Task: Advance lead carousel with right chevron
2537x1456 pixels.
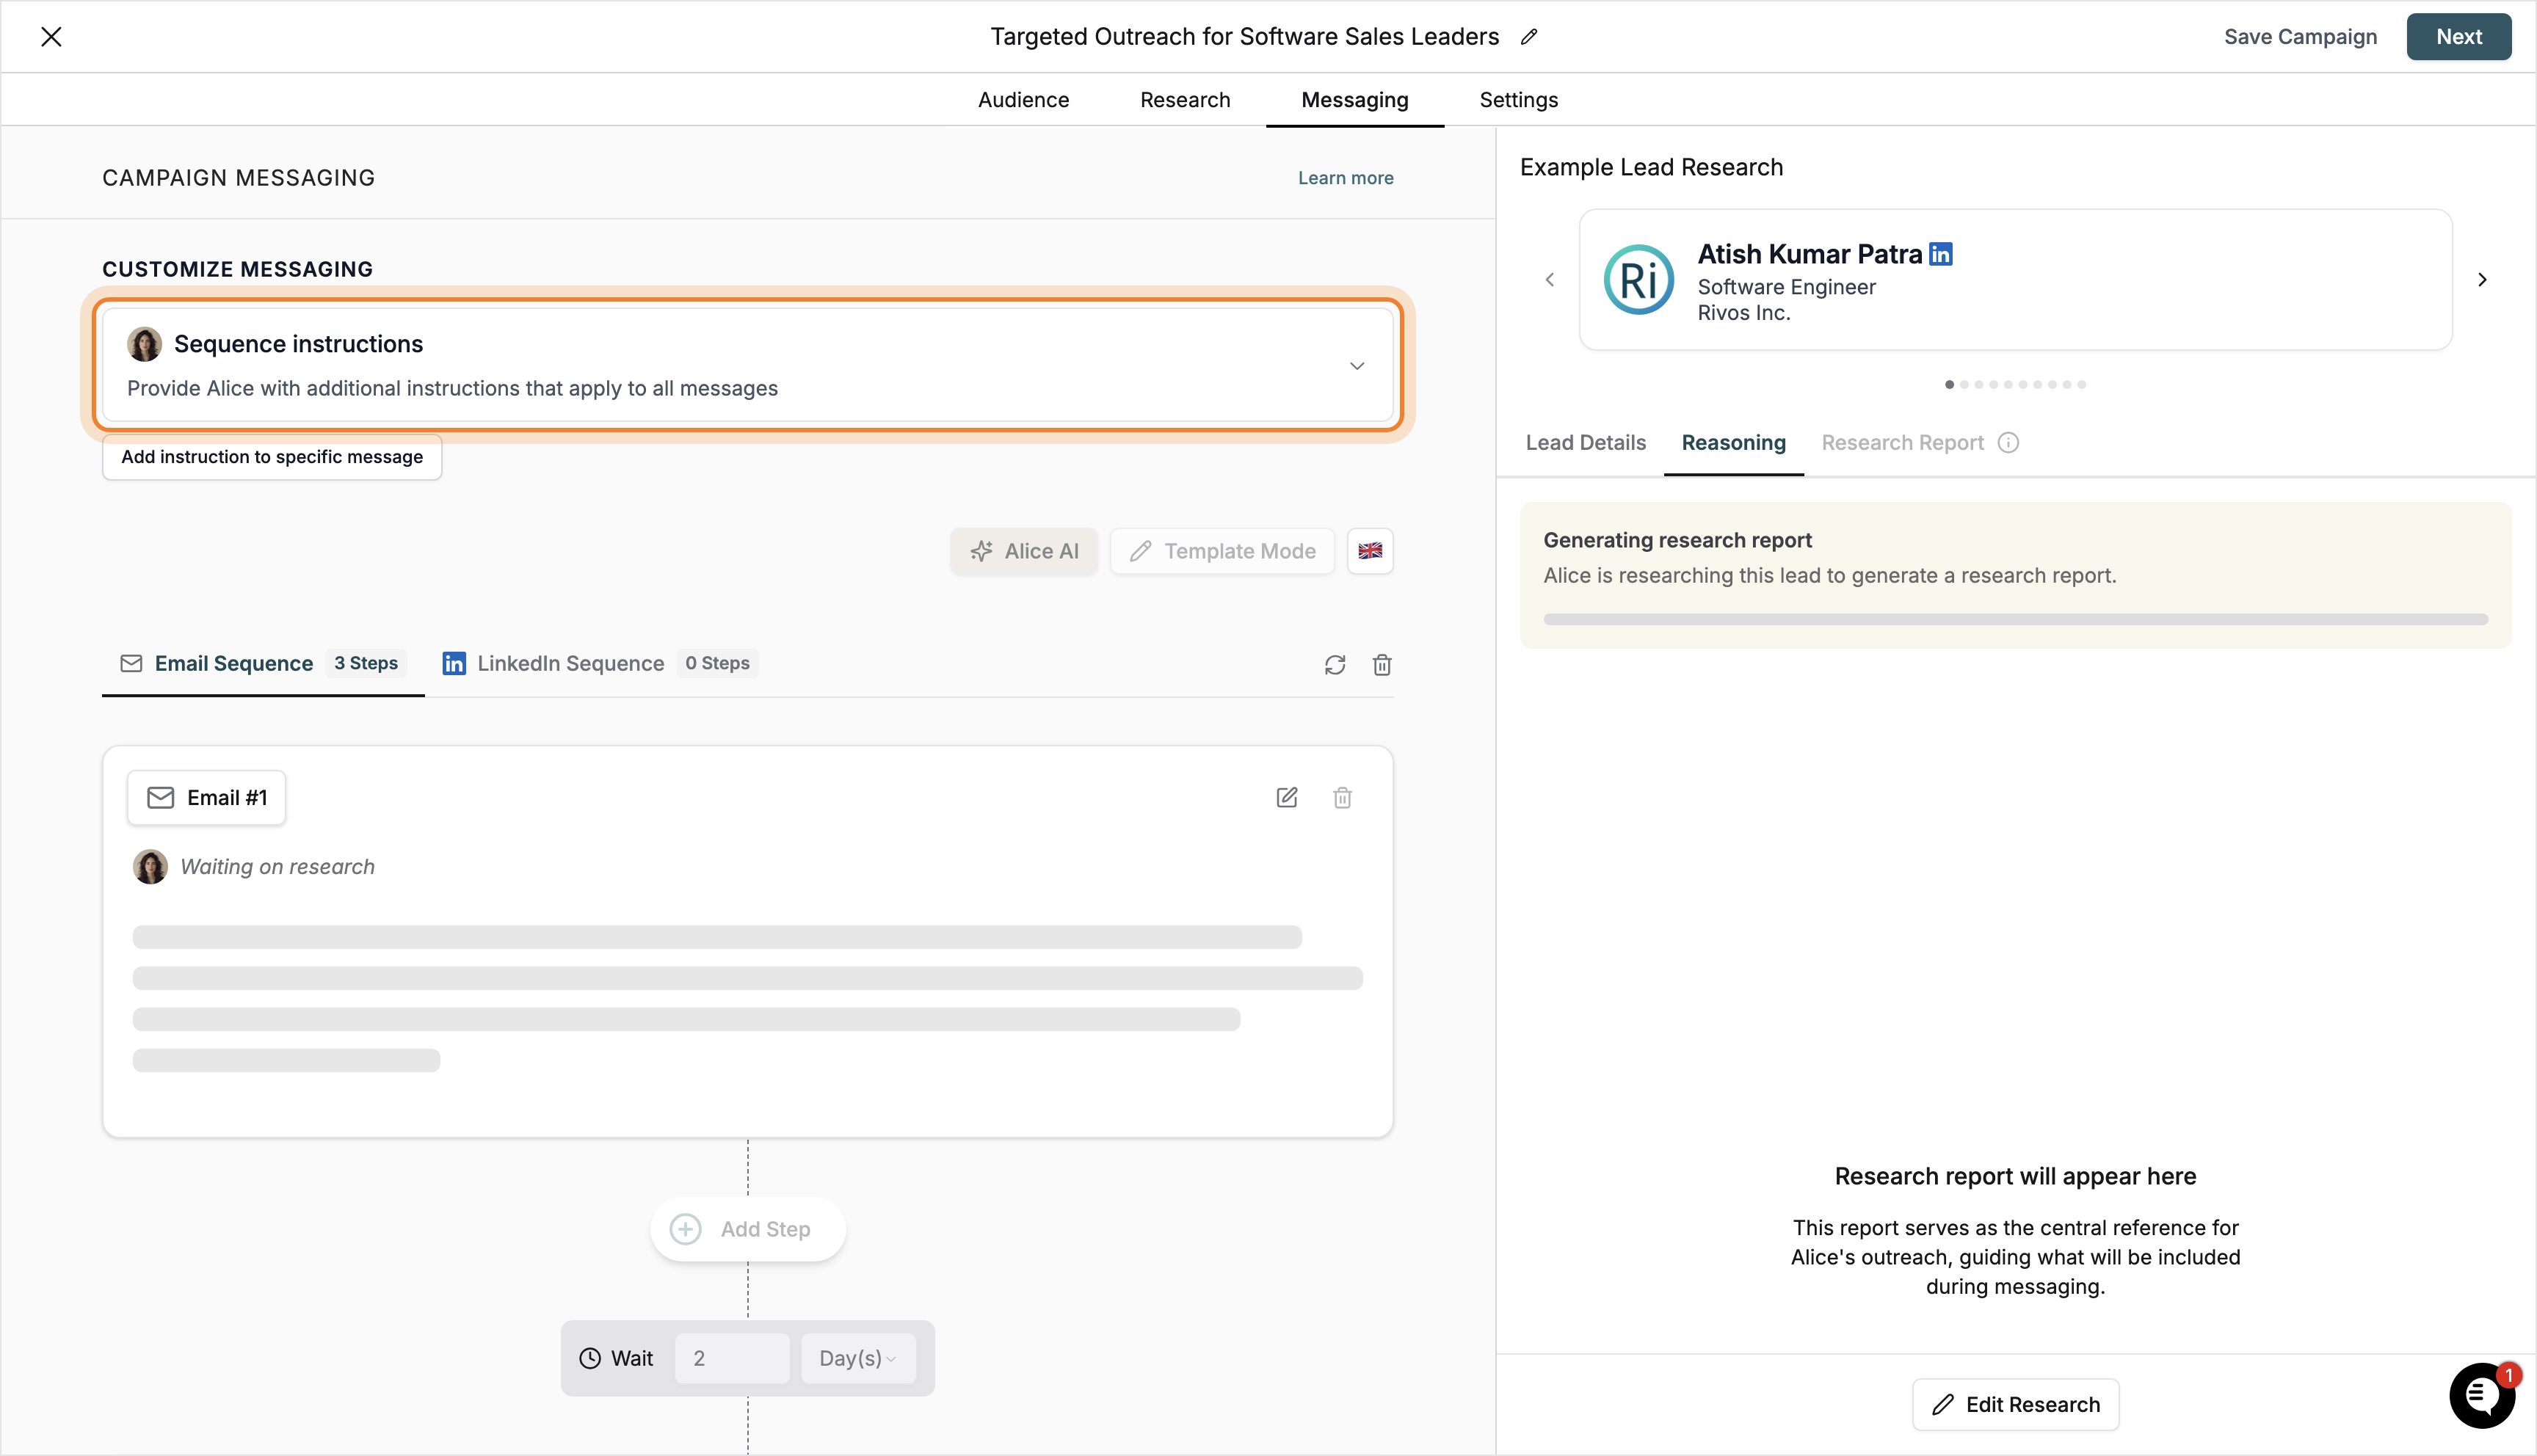Action: pos(2482,279)
